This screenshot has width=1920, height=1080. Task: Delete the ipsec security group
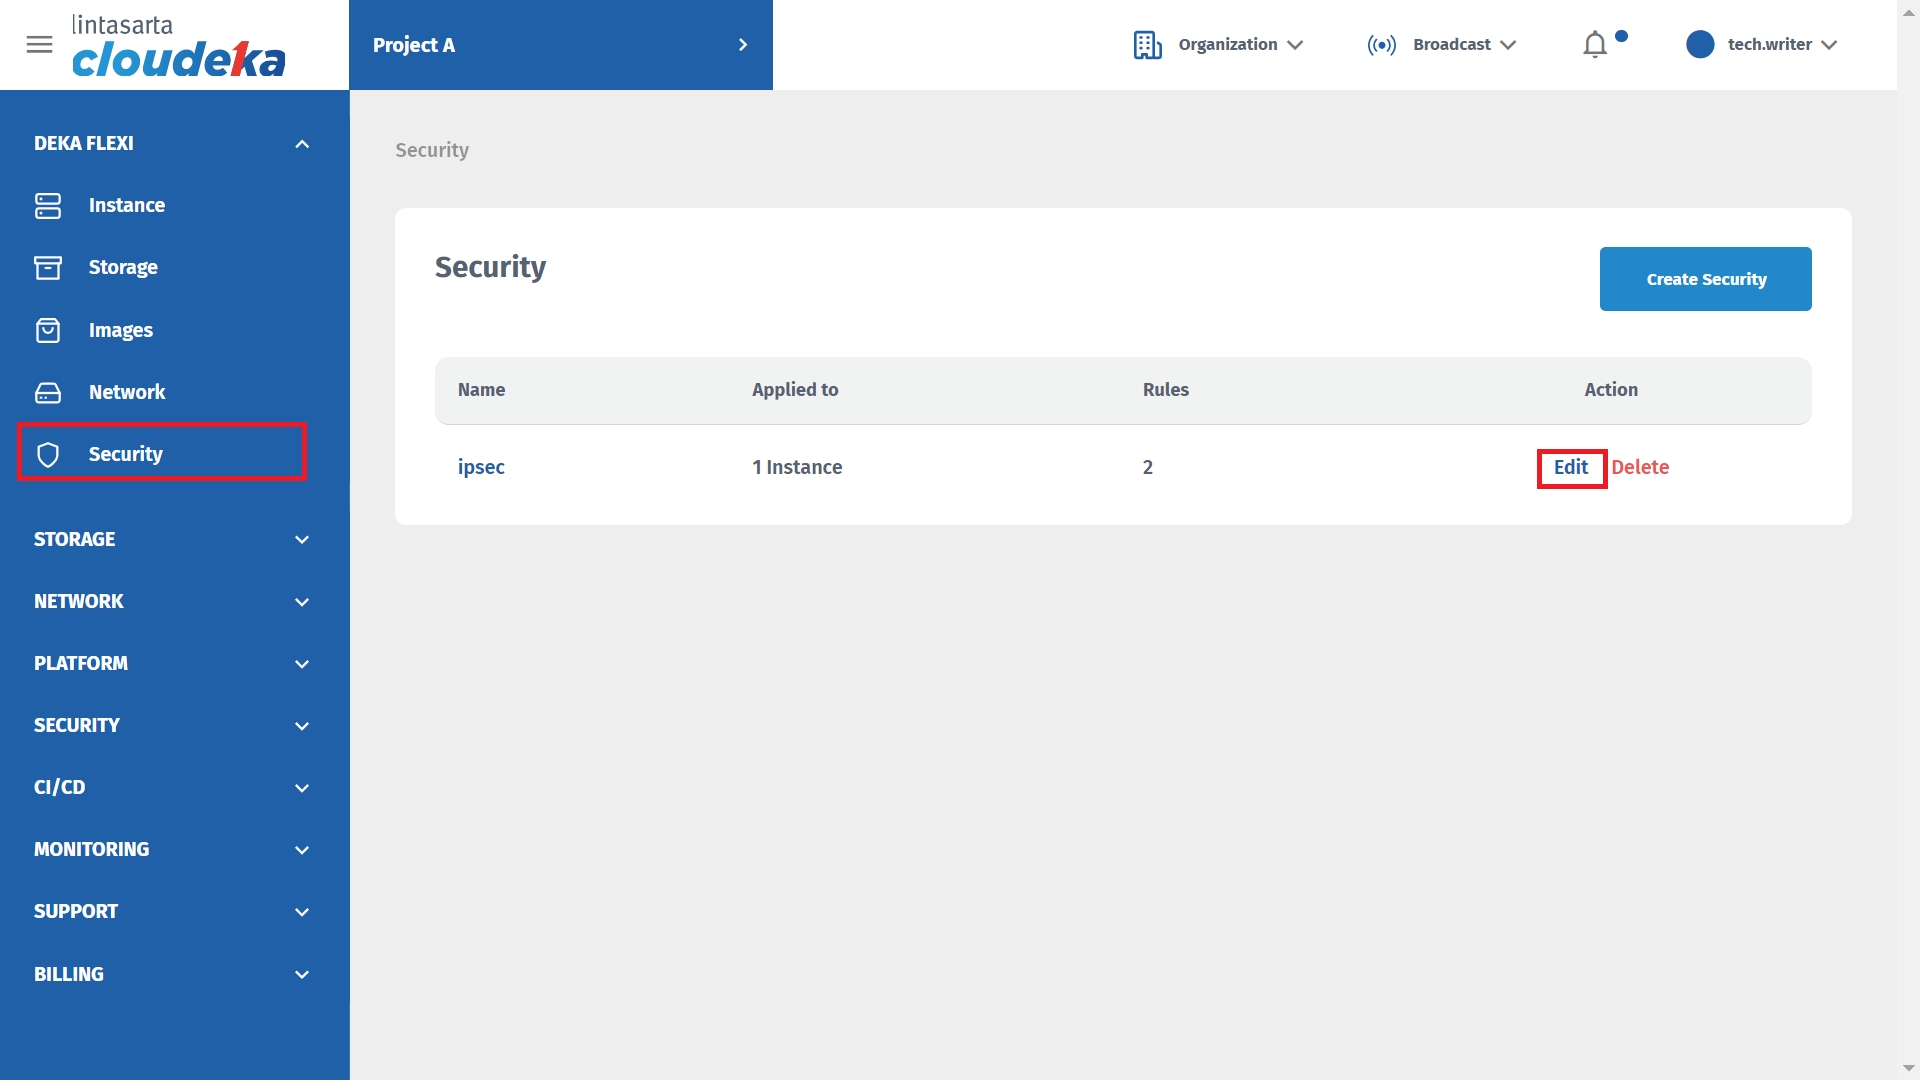coord(1640,468)
